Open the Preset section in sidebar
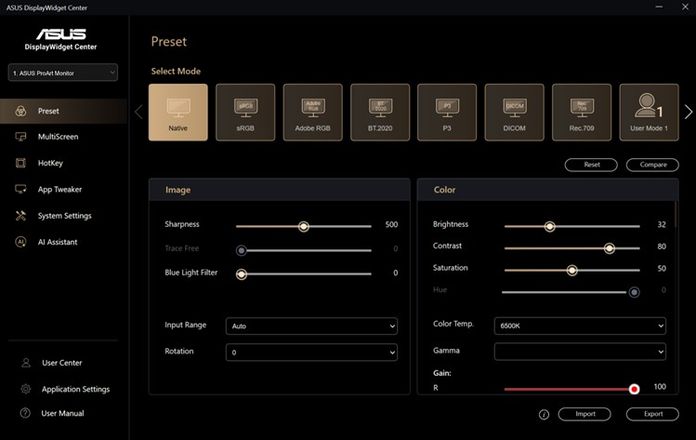Screen dimensions: 696x440 click(63, 111)
